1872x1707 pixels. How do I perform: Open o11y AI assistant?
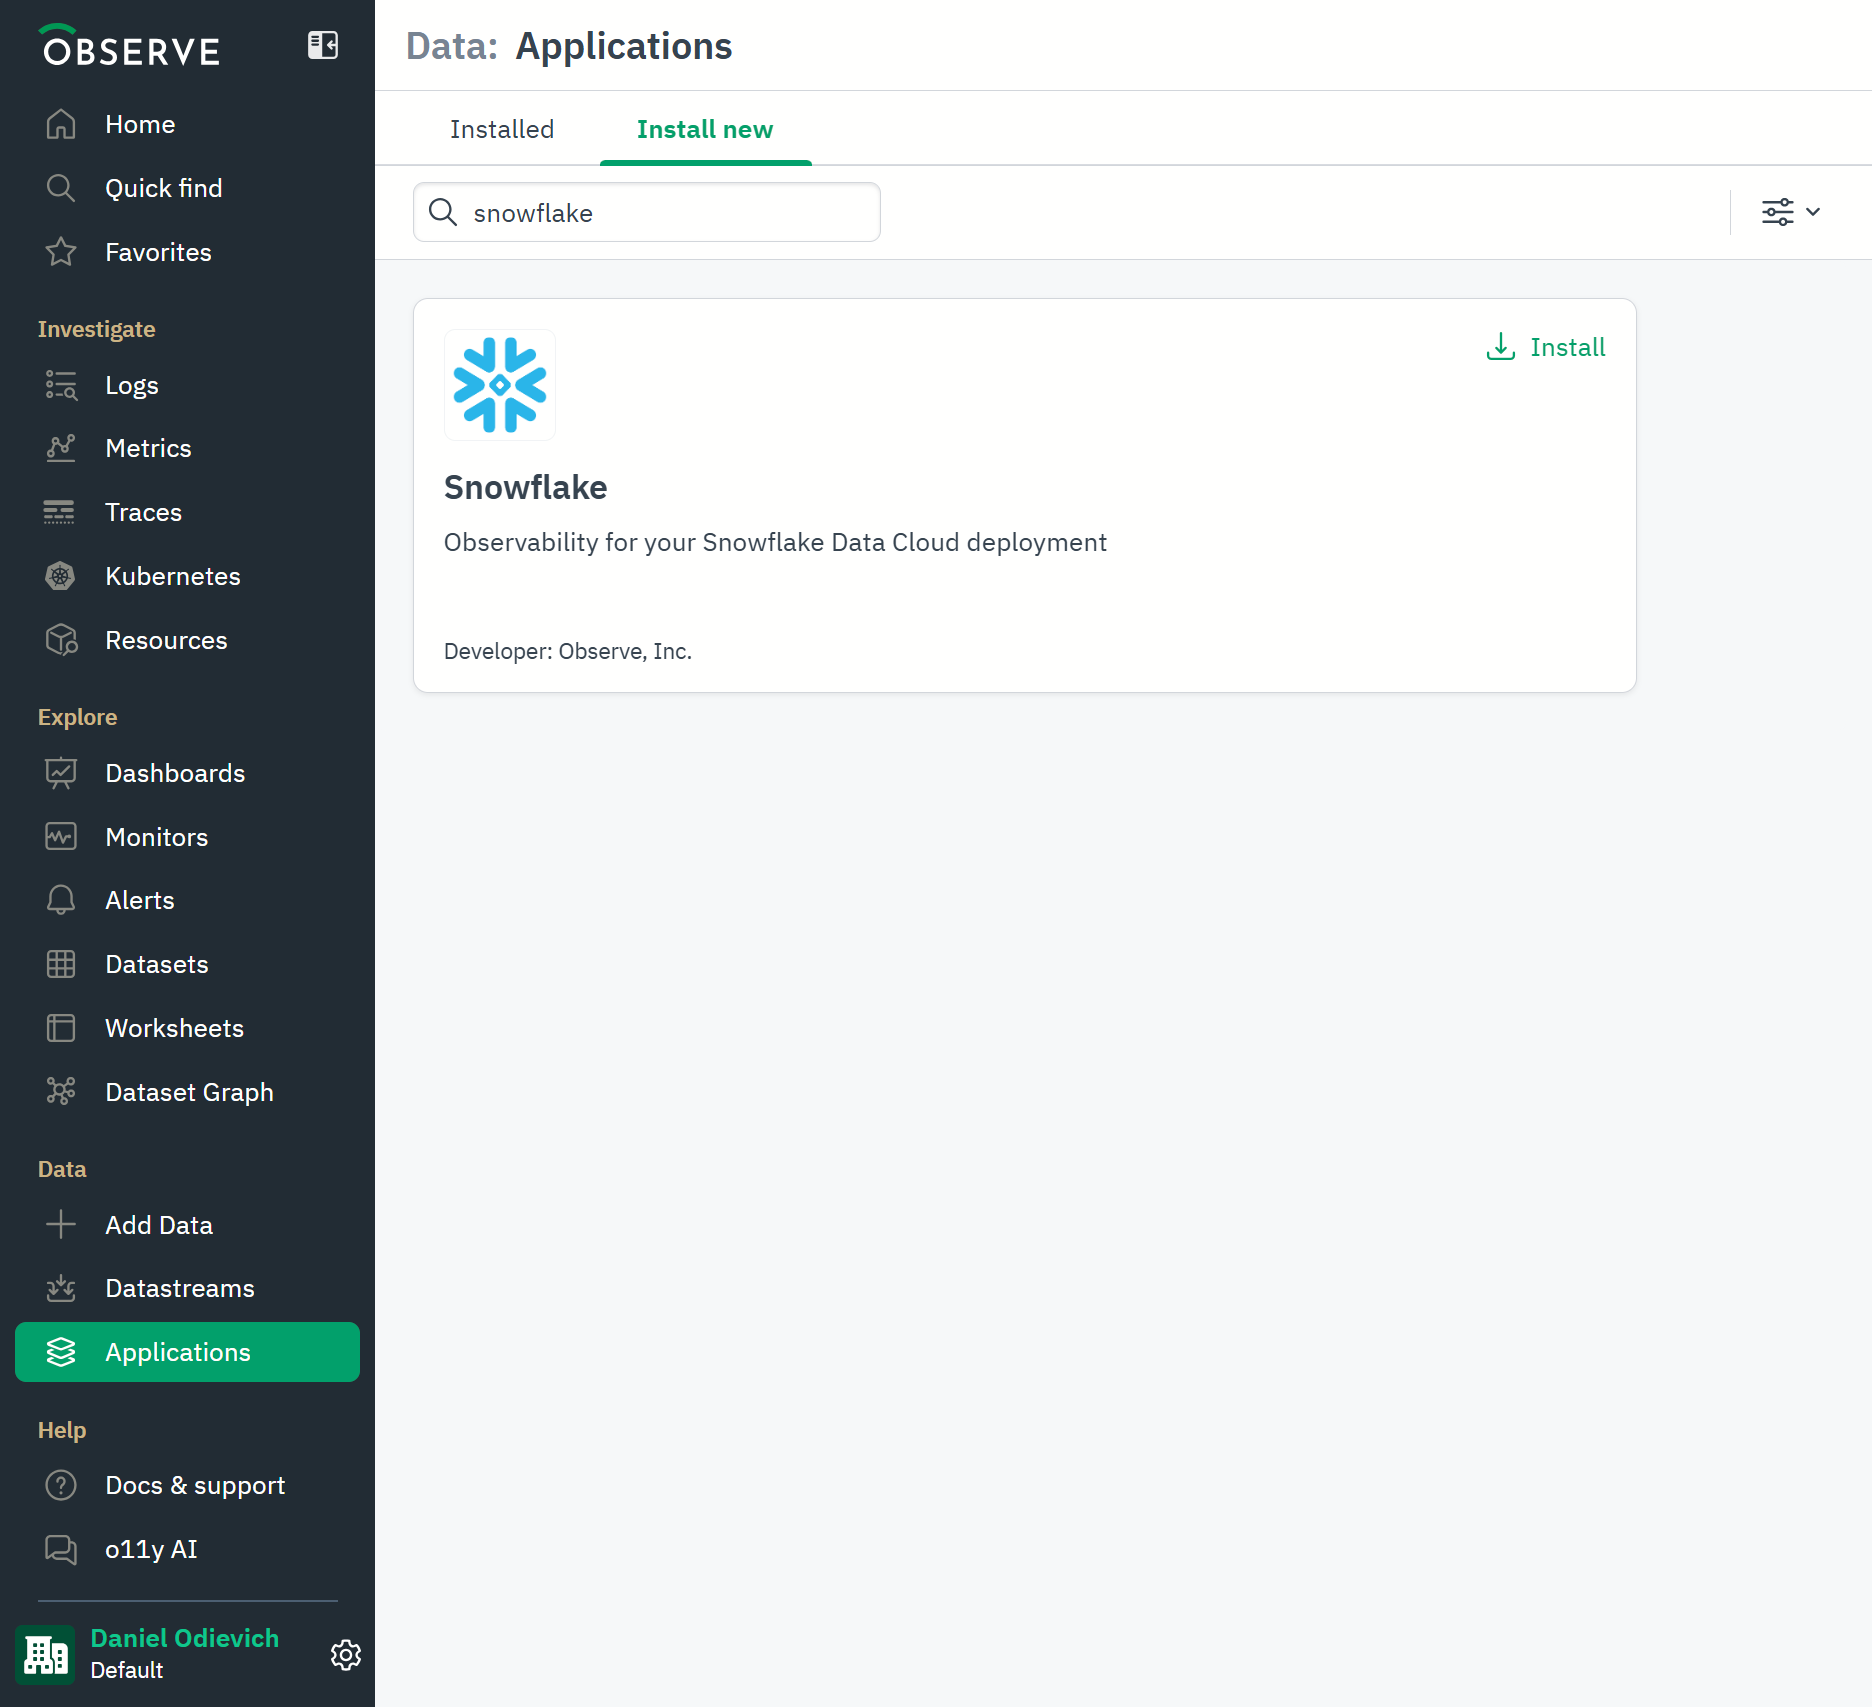pyautogui.click(x=151, y=1549)
